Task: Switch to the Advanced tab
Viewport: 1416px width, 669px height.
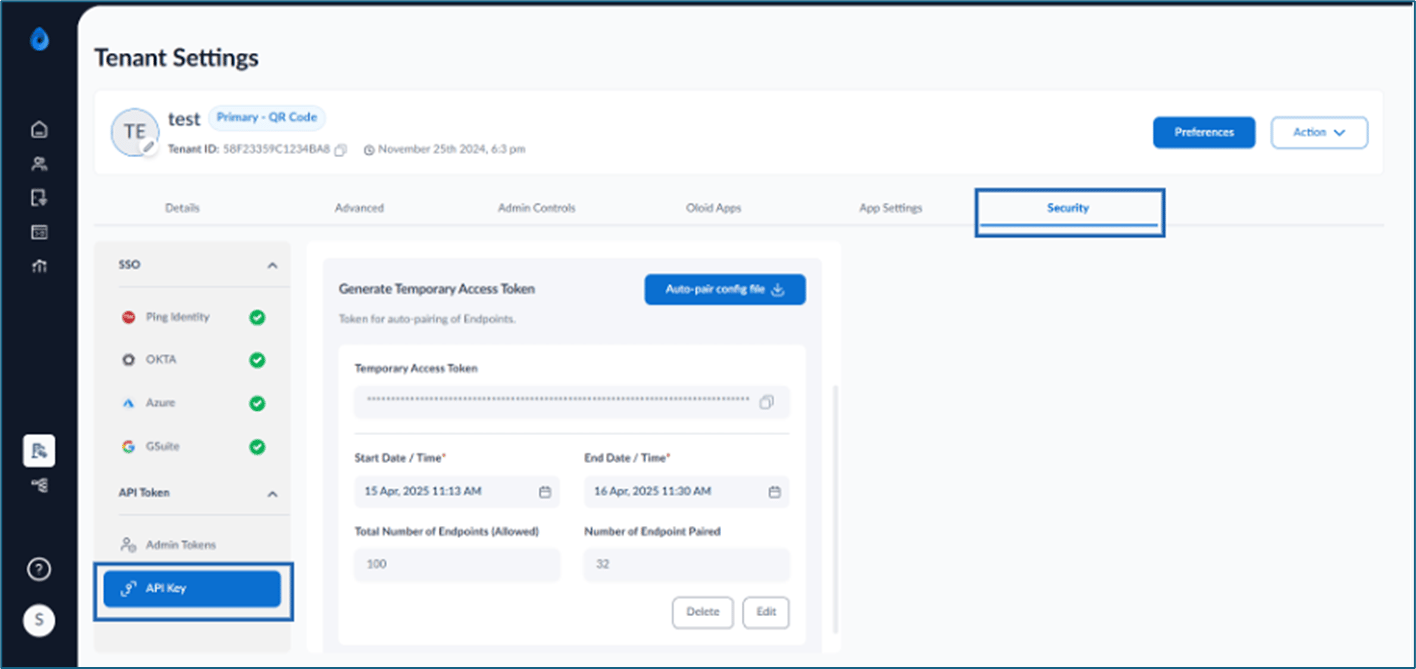Action: tap(359, 208)
